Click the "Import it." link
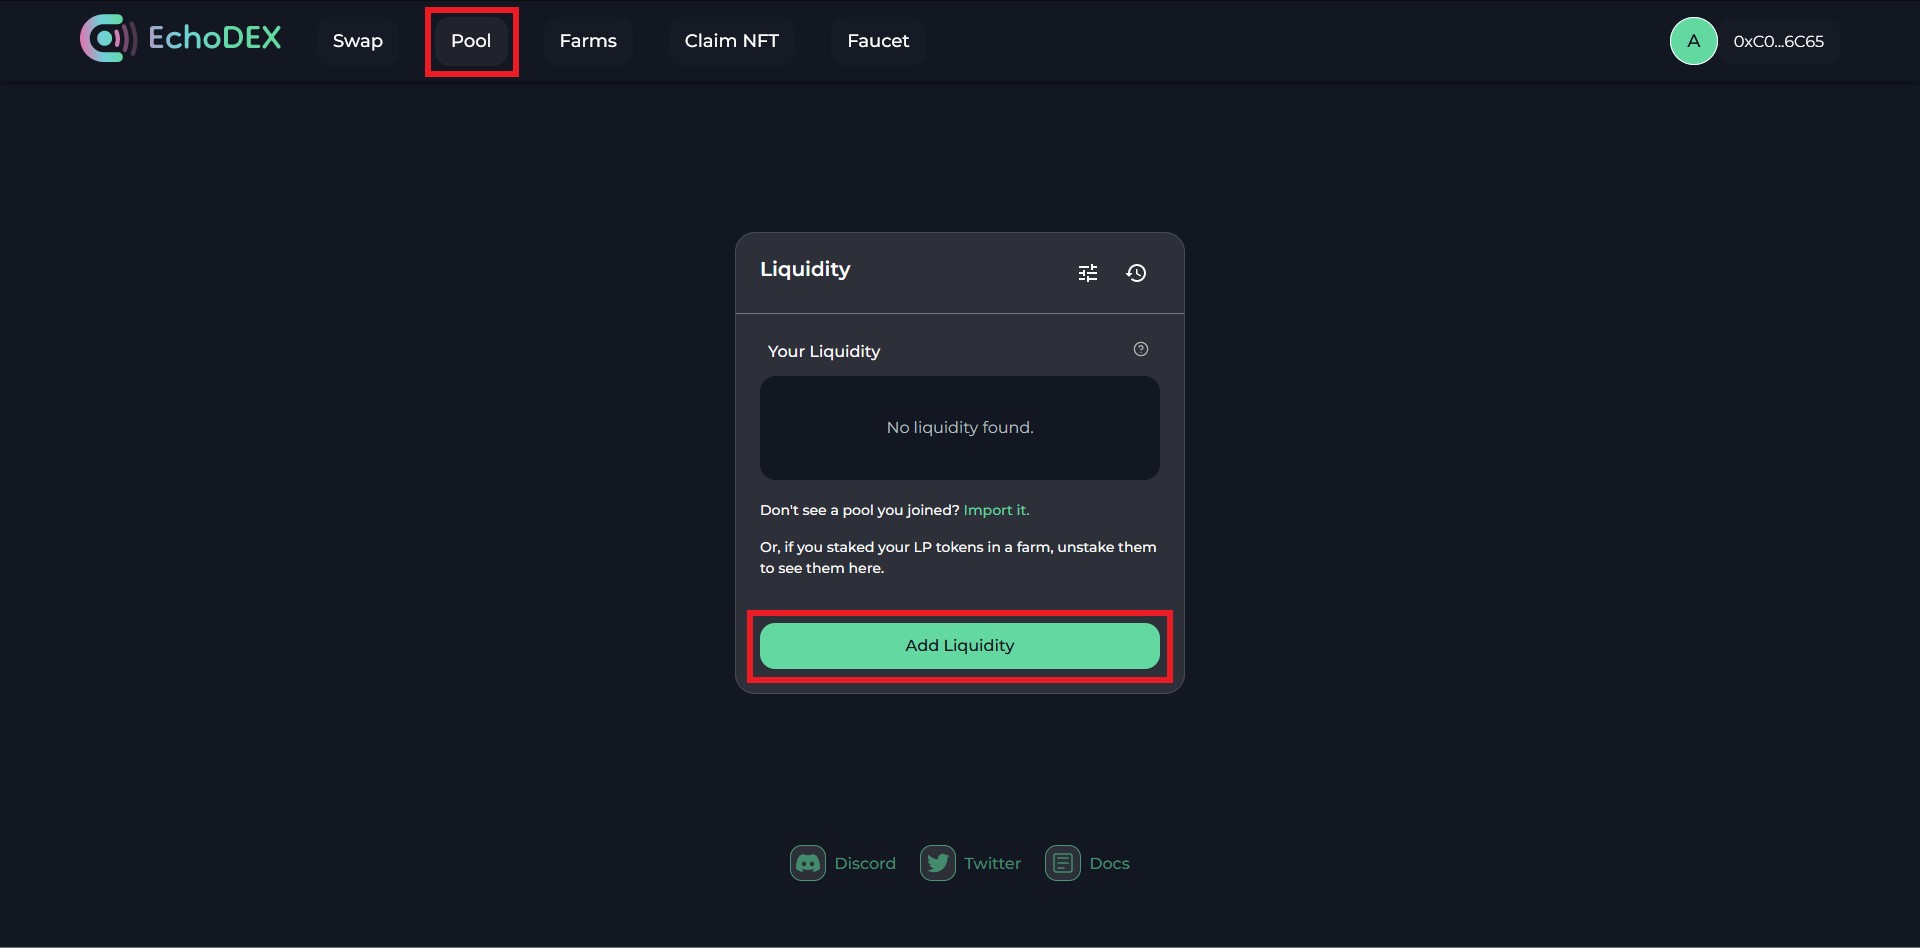 click(x=996, y=510)
